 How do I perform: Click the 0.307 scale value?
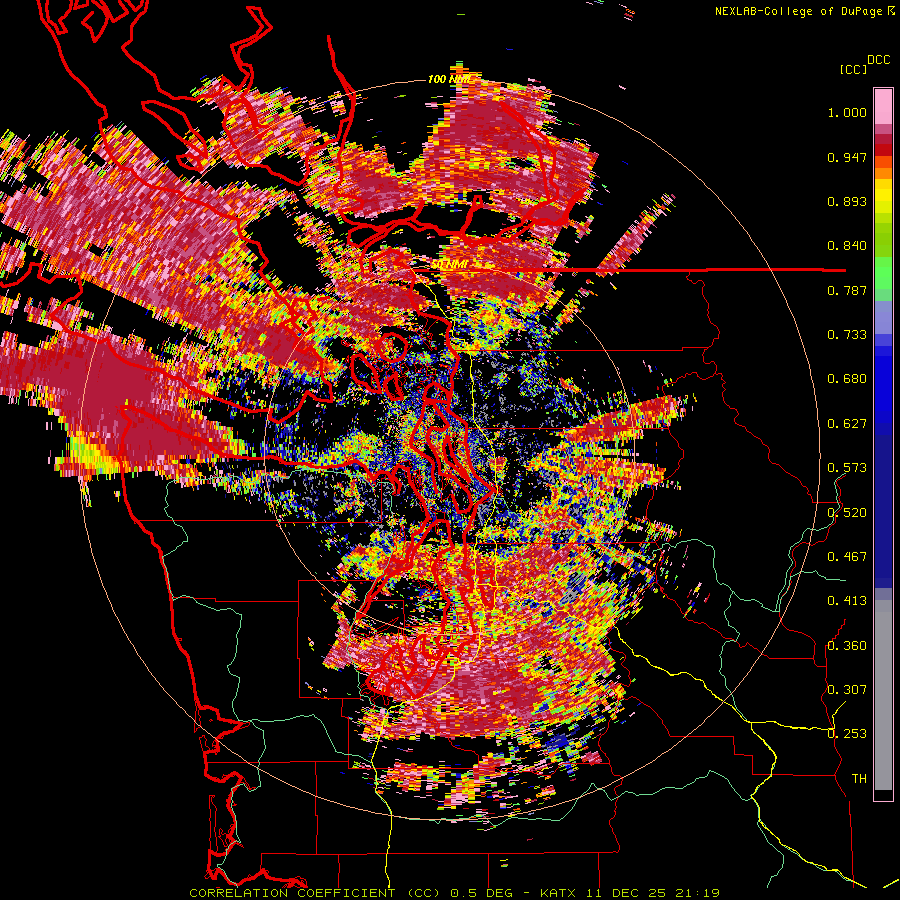click(847, 689)
